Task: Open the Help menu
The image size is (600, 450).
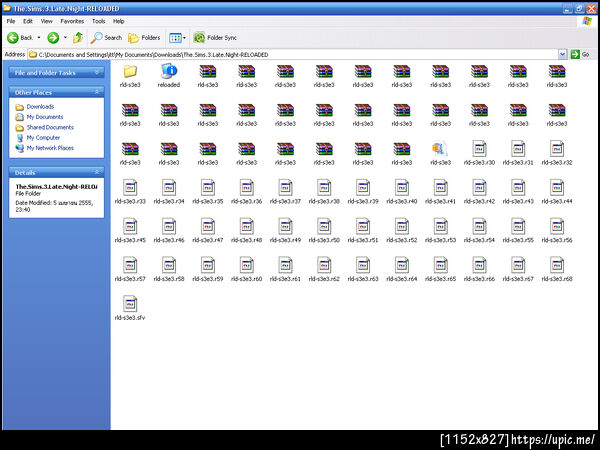Action: point(119,21)
